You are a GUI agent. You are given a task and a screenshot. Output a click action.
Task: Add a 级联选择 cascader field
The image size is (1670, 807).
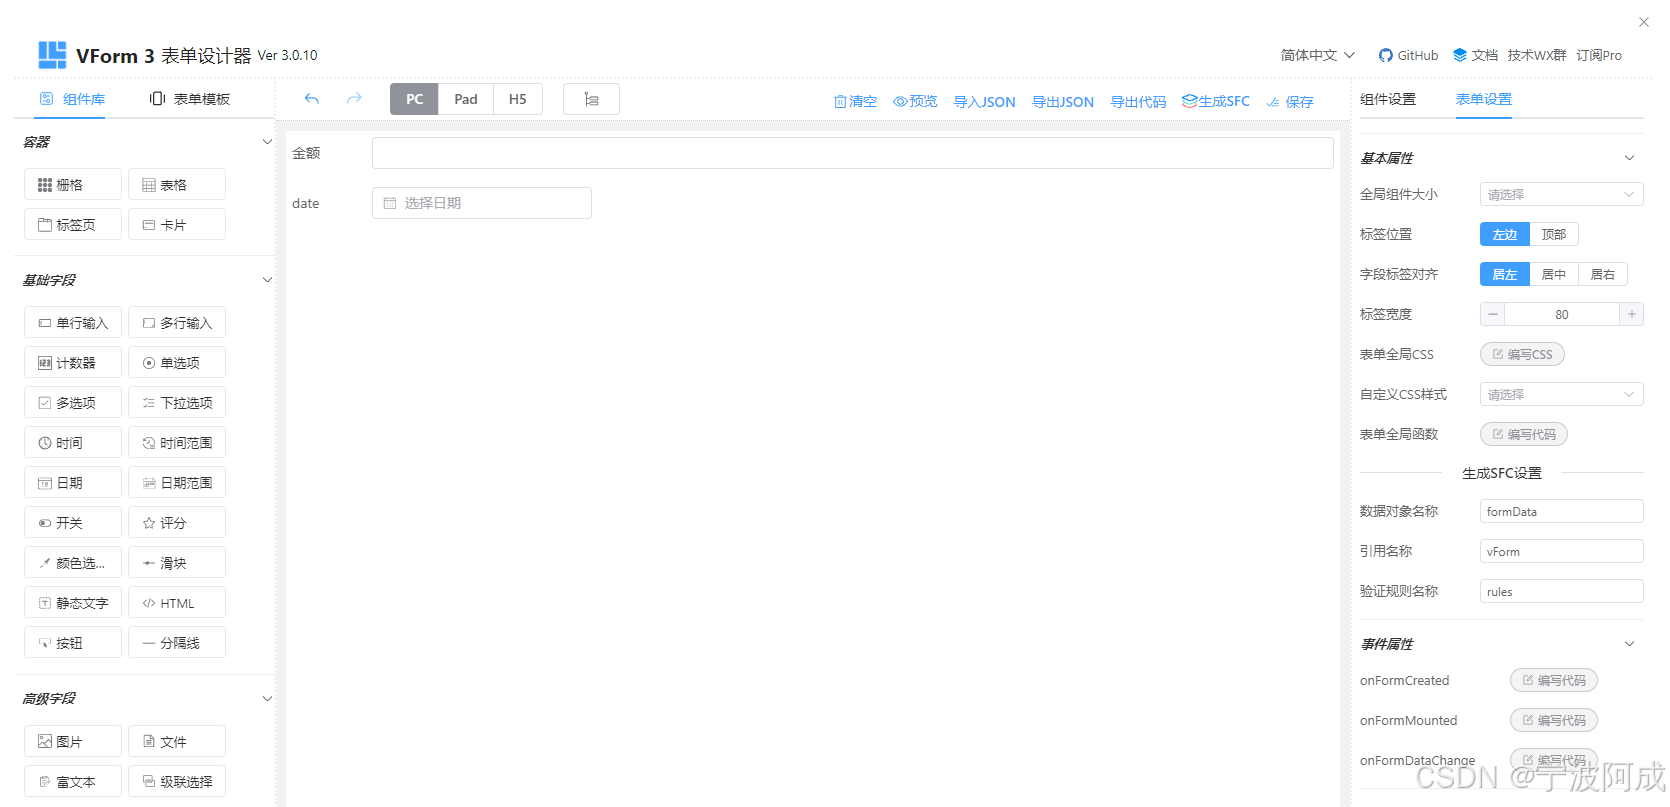(177, 781)
